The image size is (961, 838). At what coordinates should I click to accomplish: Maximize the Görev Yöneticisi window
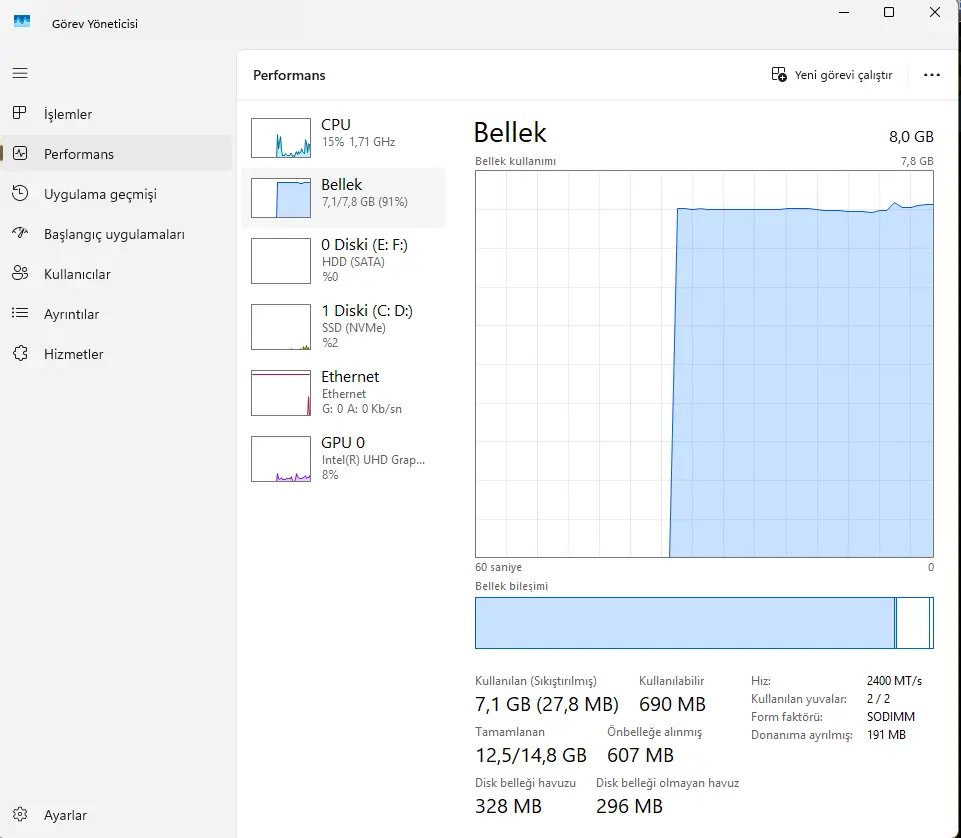tap(889, 12)
